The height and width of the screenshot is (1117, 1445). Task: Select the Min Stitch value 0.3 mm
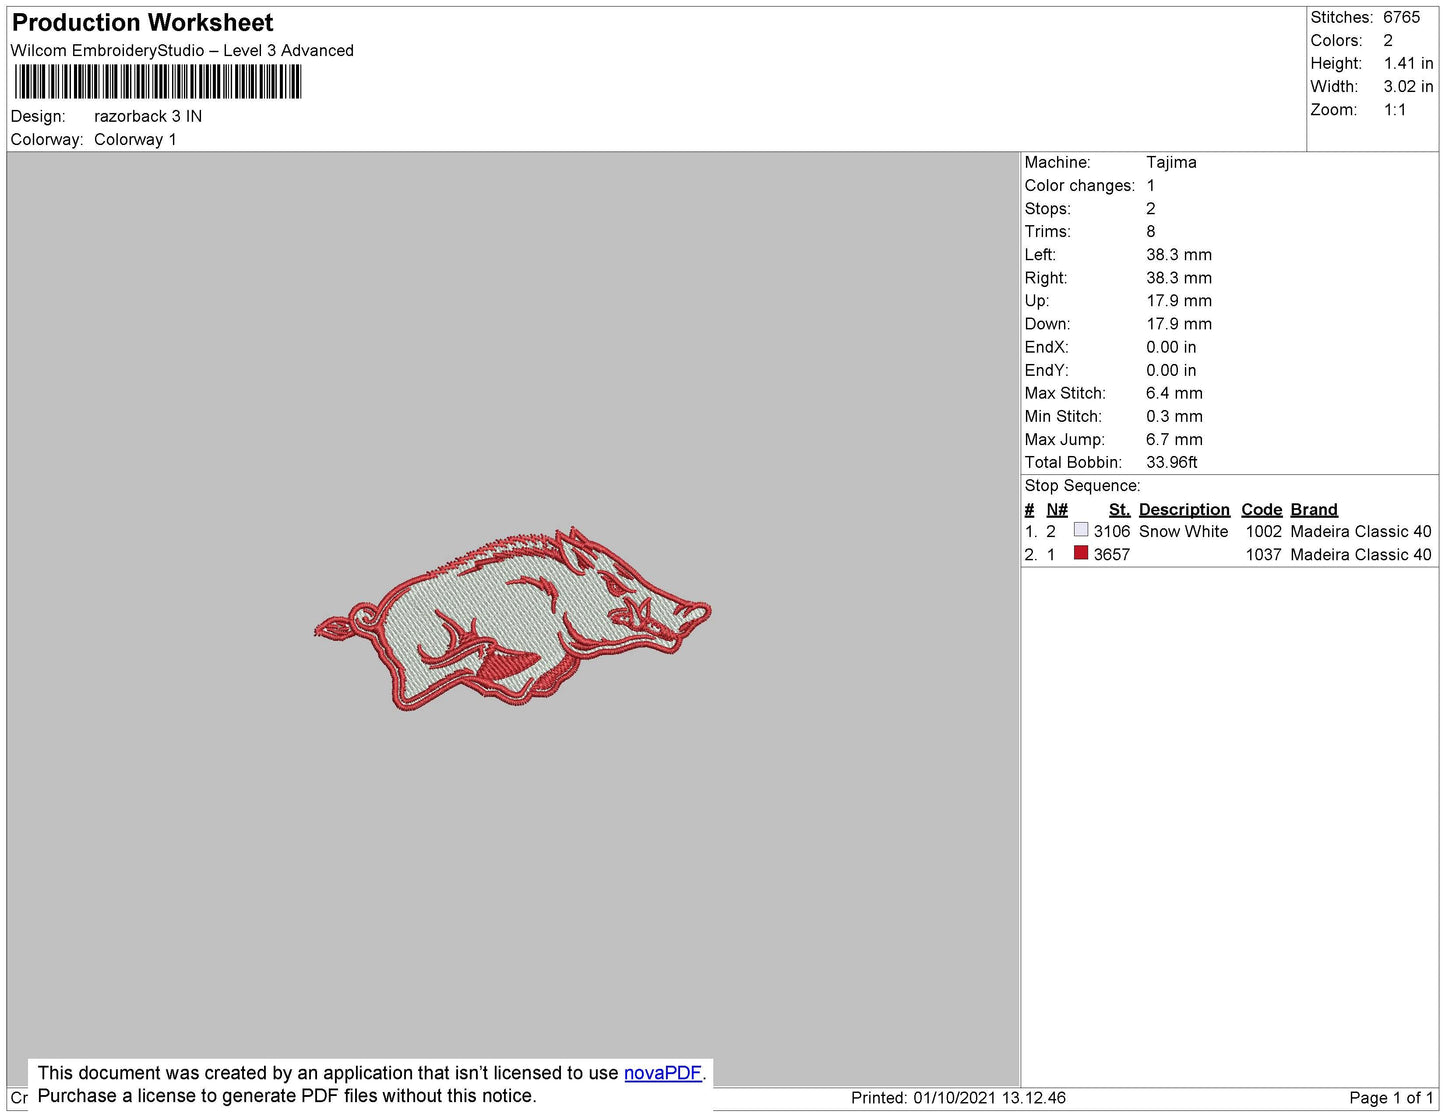1174,416
